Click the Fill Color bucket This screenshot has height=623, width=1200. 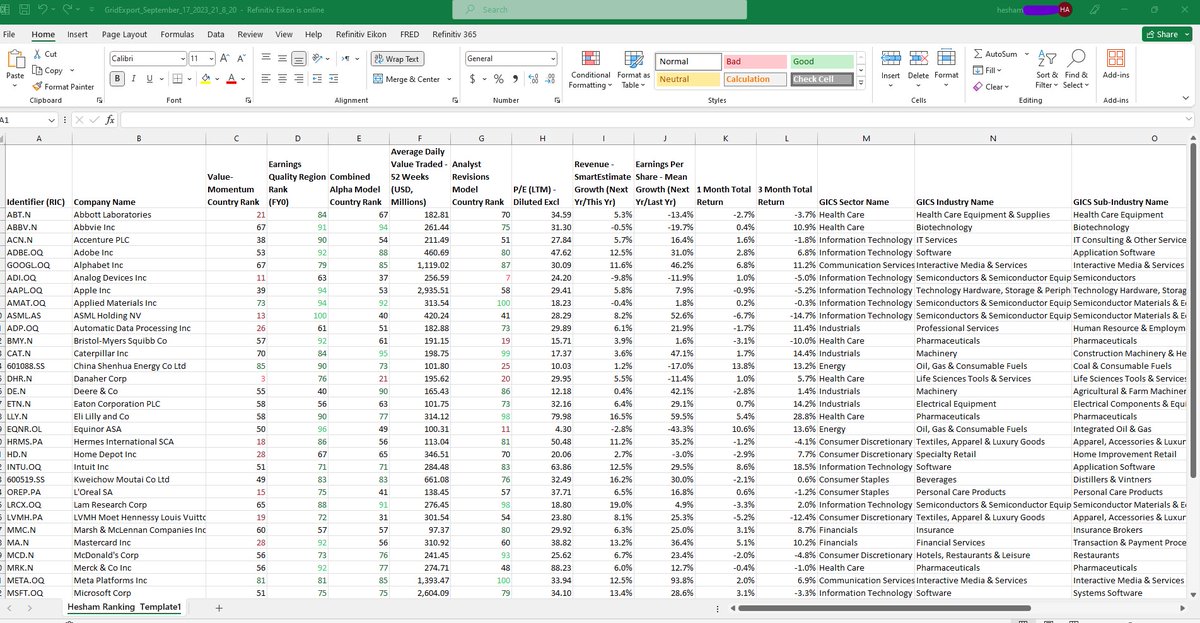click(x=206, y=79)
